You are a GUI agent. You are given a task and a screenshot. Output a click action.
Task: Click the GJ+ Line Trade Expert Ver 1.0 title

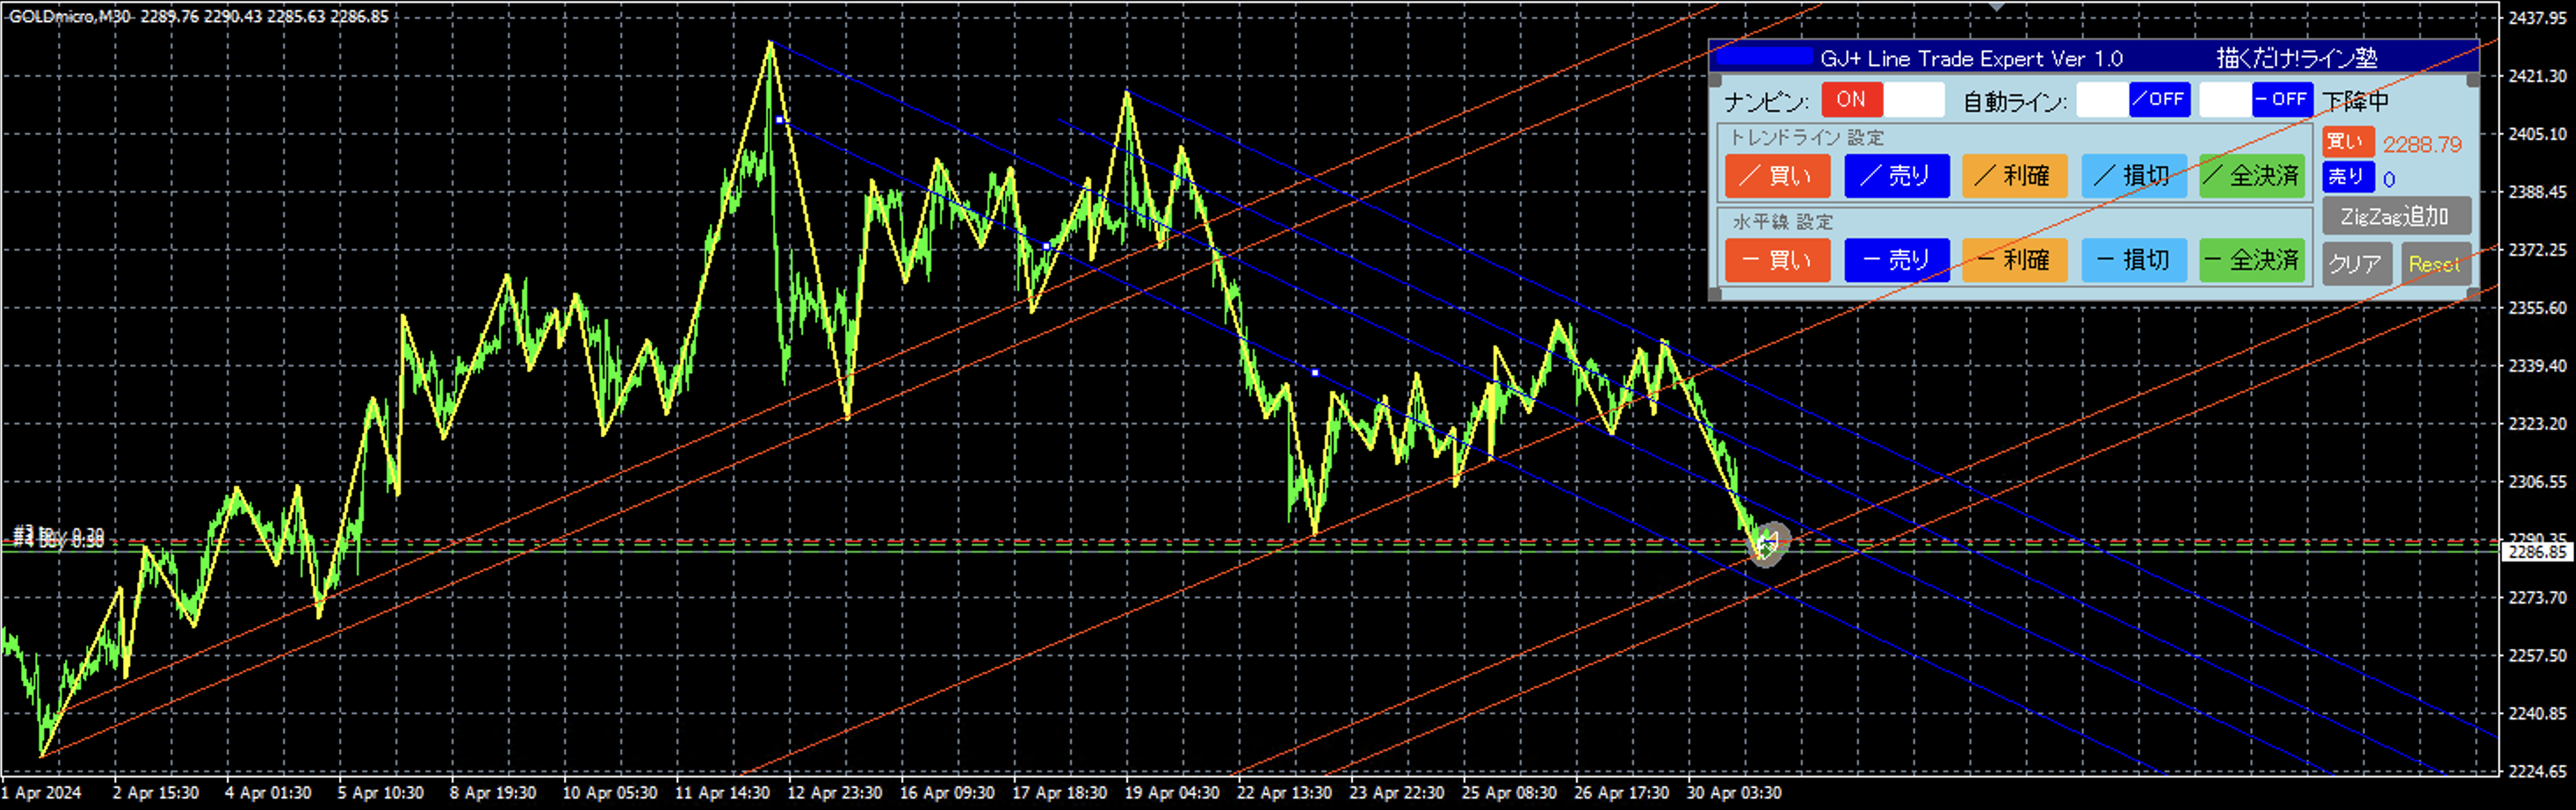pyautogui.click(x=1971, y=59)
